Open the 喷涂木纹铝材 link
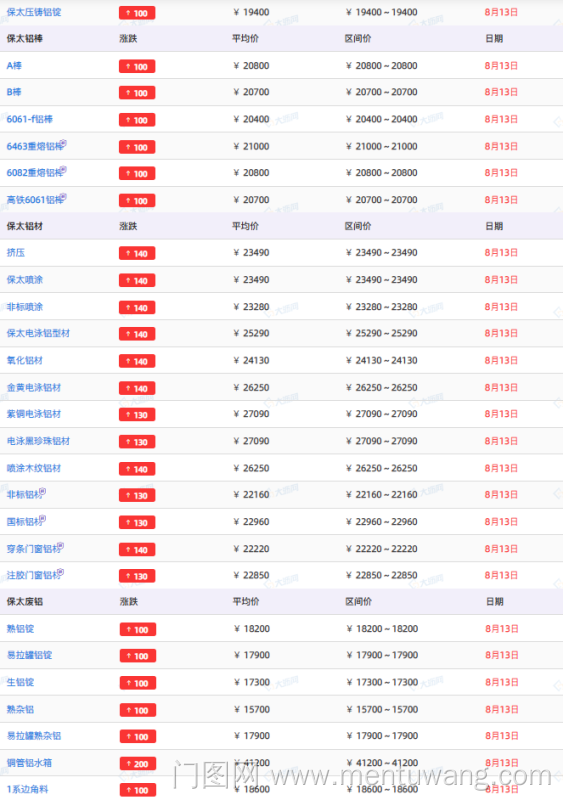This screenshot has width=563, height=800. pos(34,468)
